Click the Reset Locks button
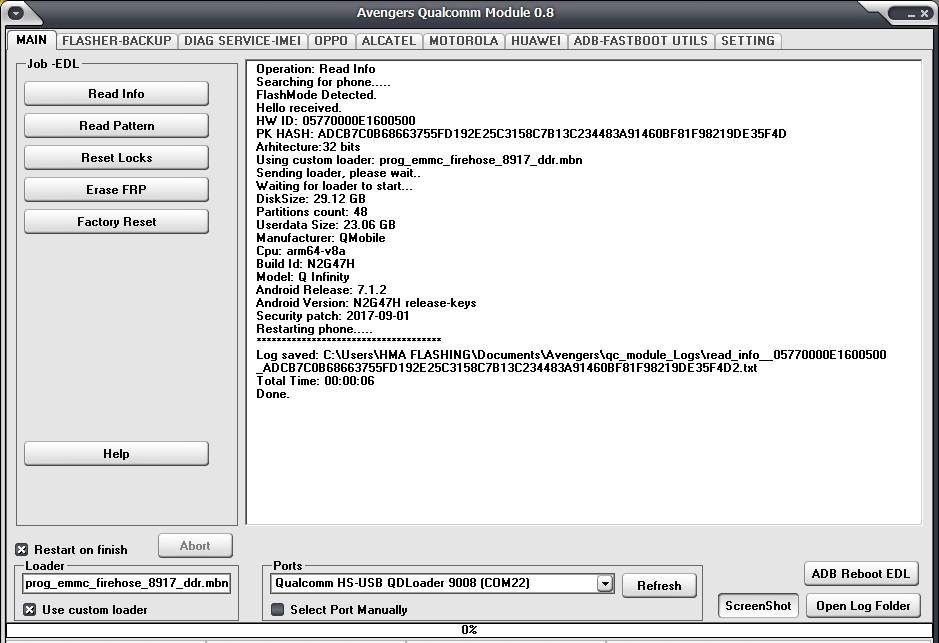The width and height of the screenshot is (939, 643). tap(116, 158)
